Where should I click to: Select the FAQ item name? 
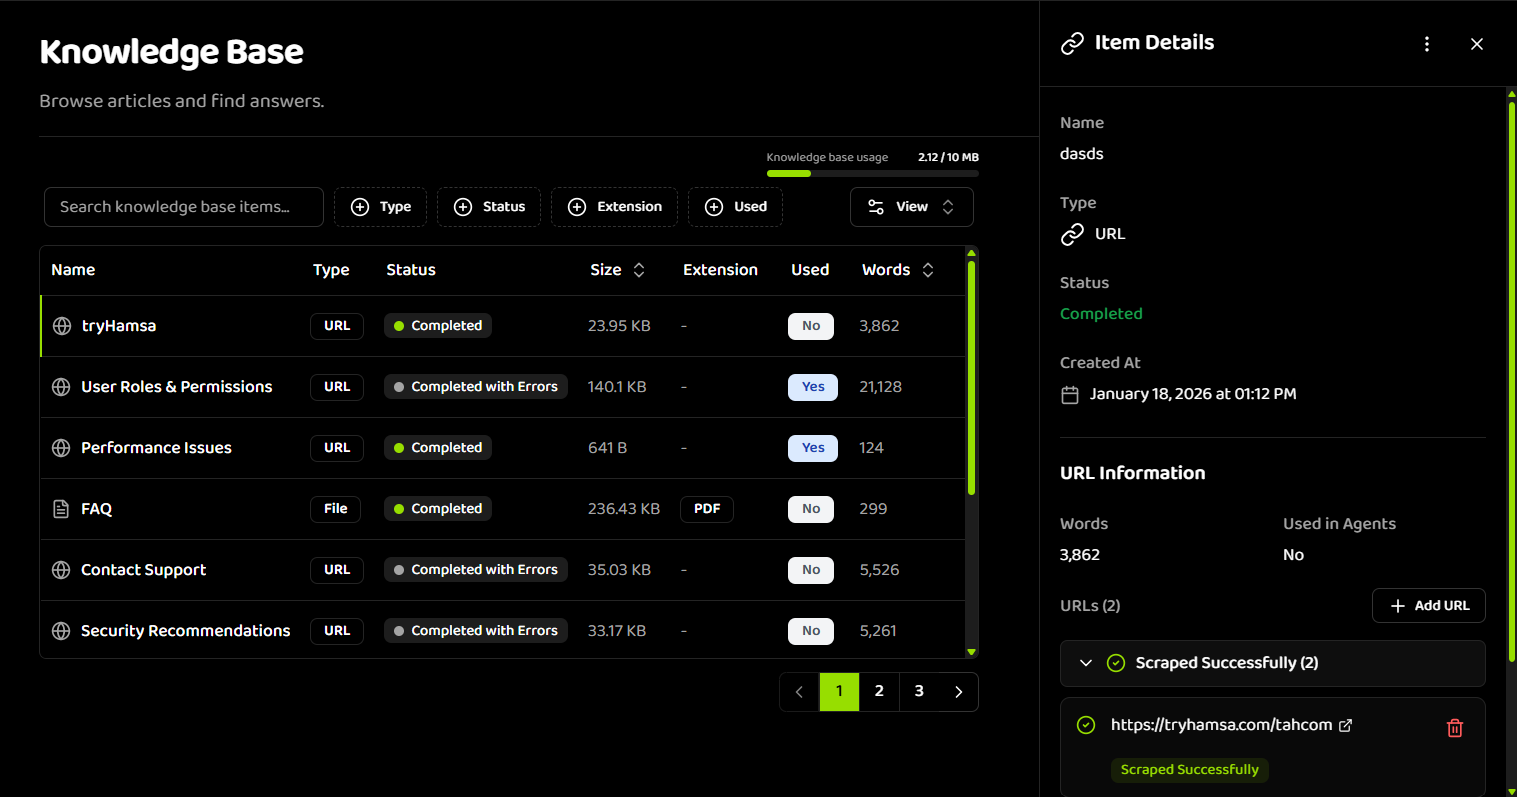96,509
